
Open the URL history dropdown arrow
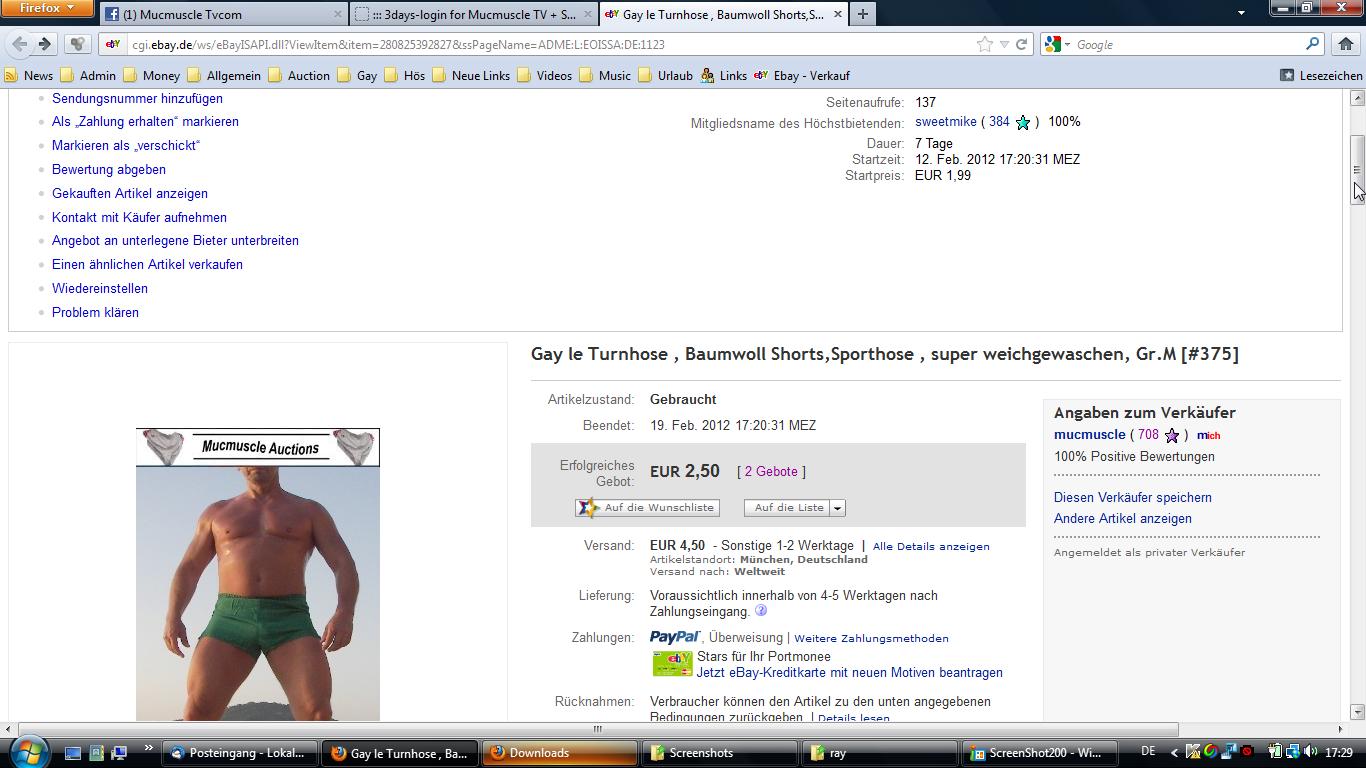[x=1004, y=44]
